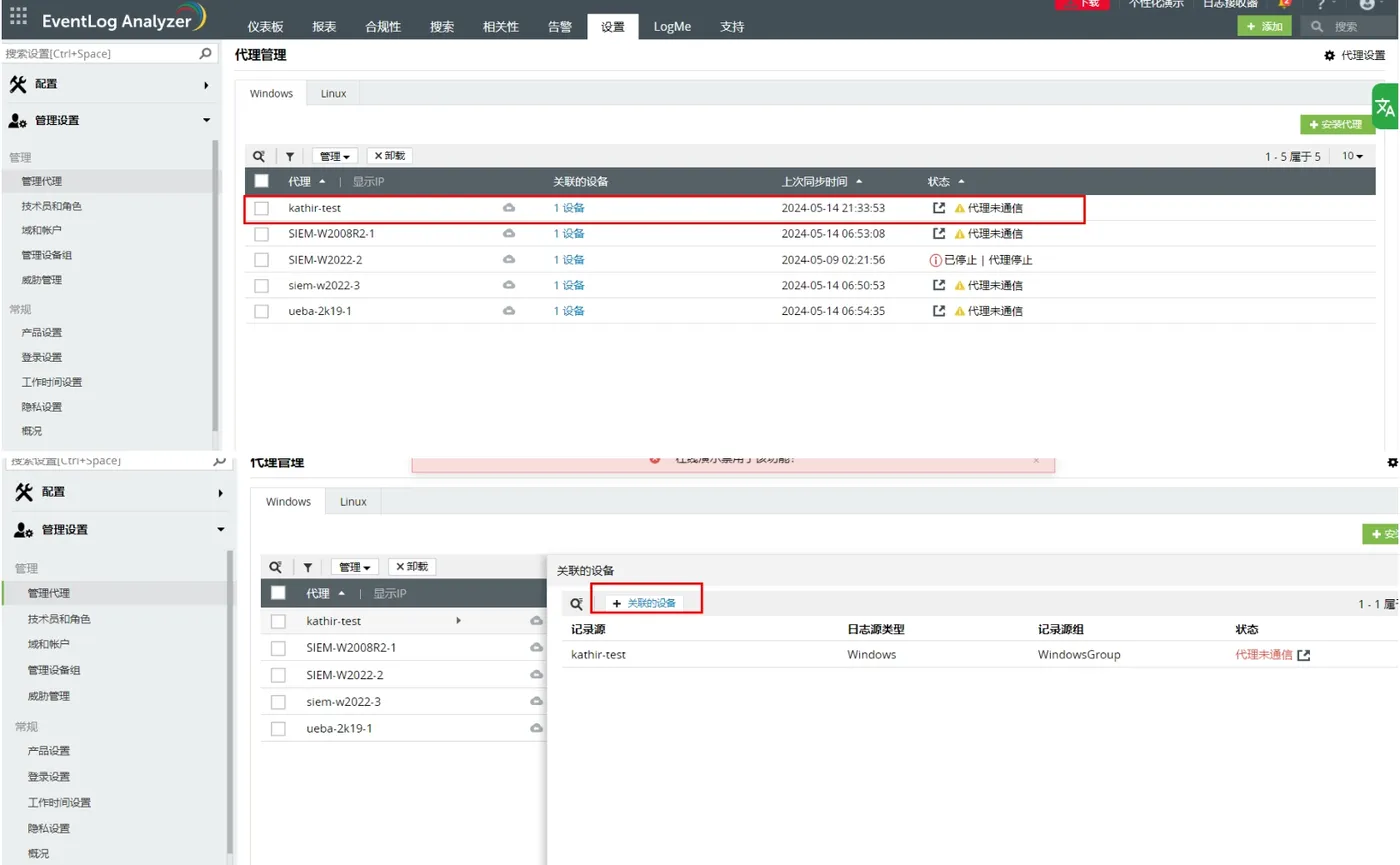Collapse the 管理设置 arrow in bottom screenshot
Screen dimensions: 1400x865
[220, 530]
